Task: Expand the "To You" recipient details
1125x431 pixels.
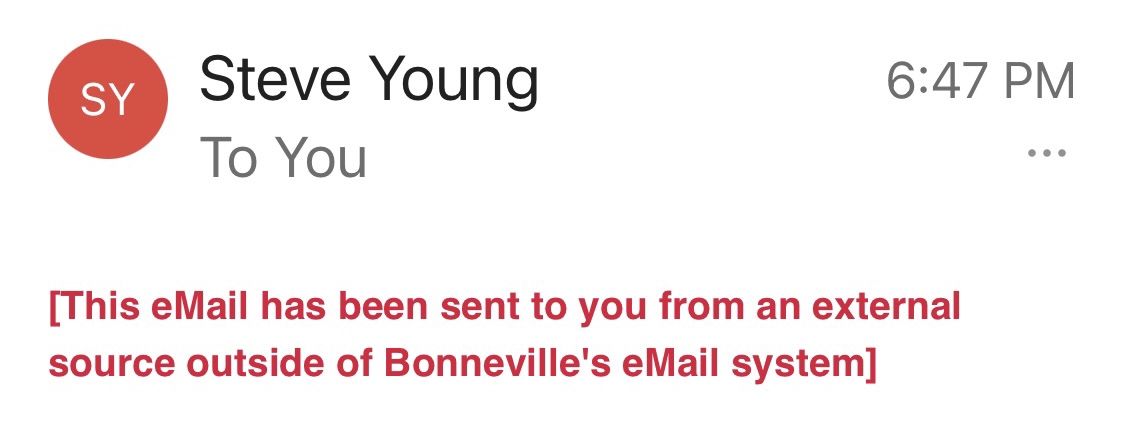Action: 284,158
